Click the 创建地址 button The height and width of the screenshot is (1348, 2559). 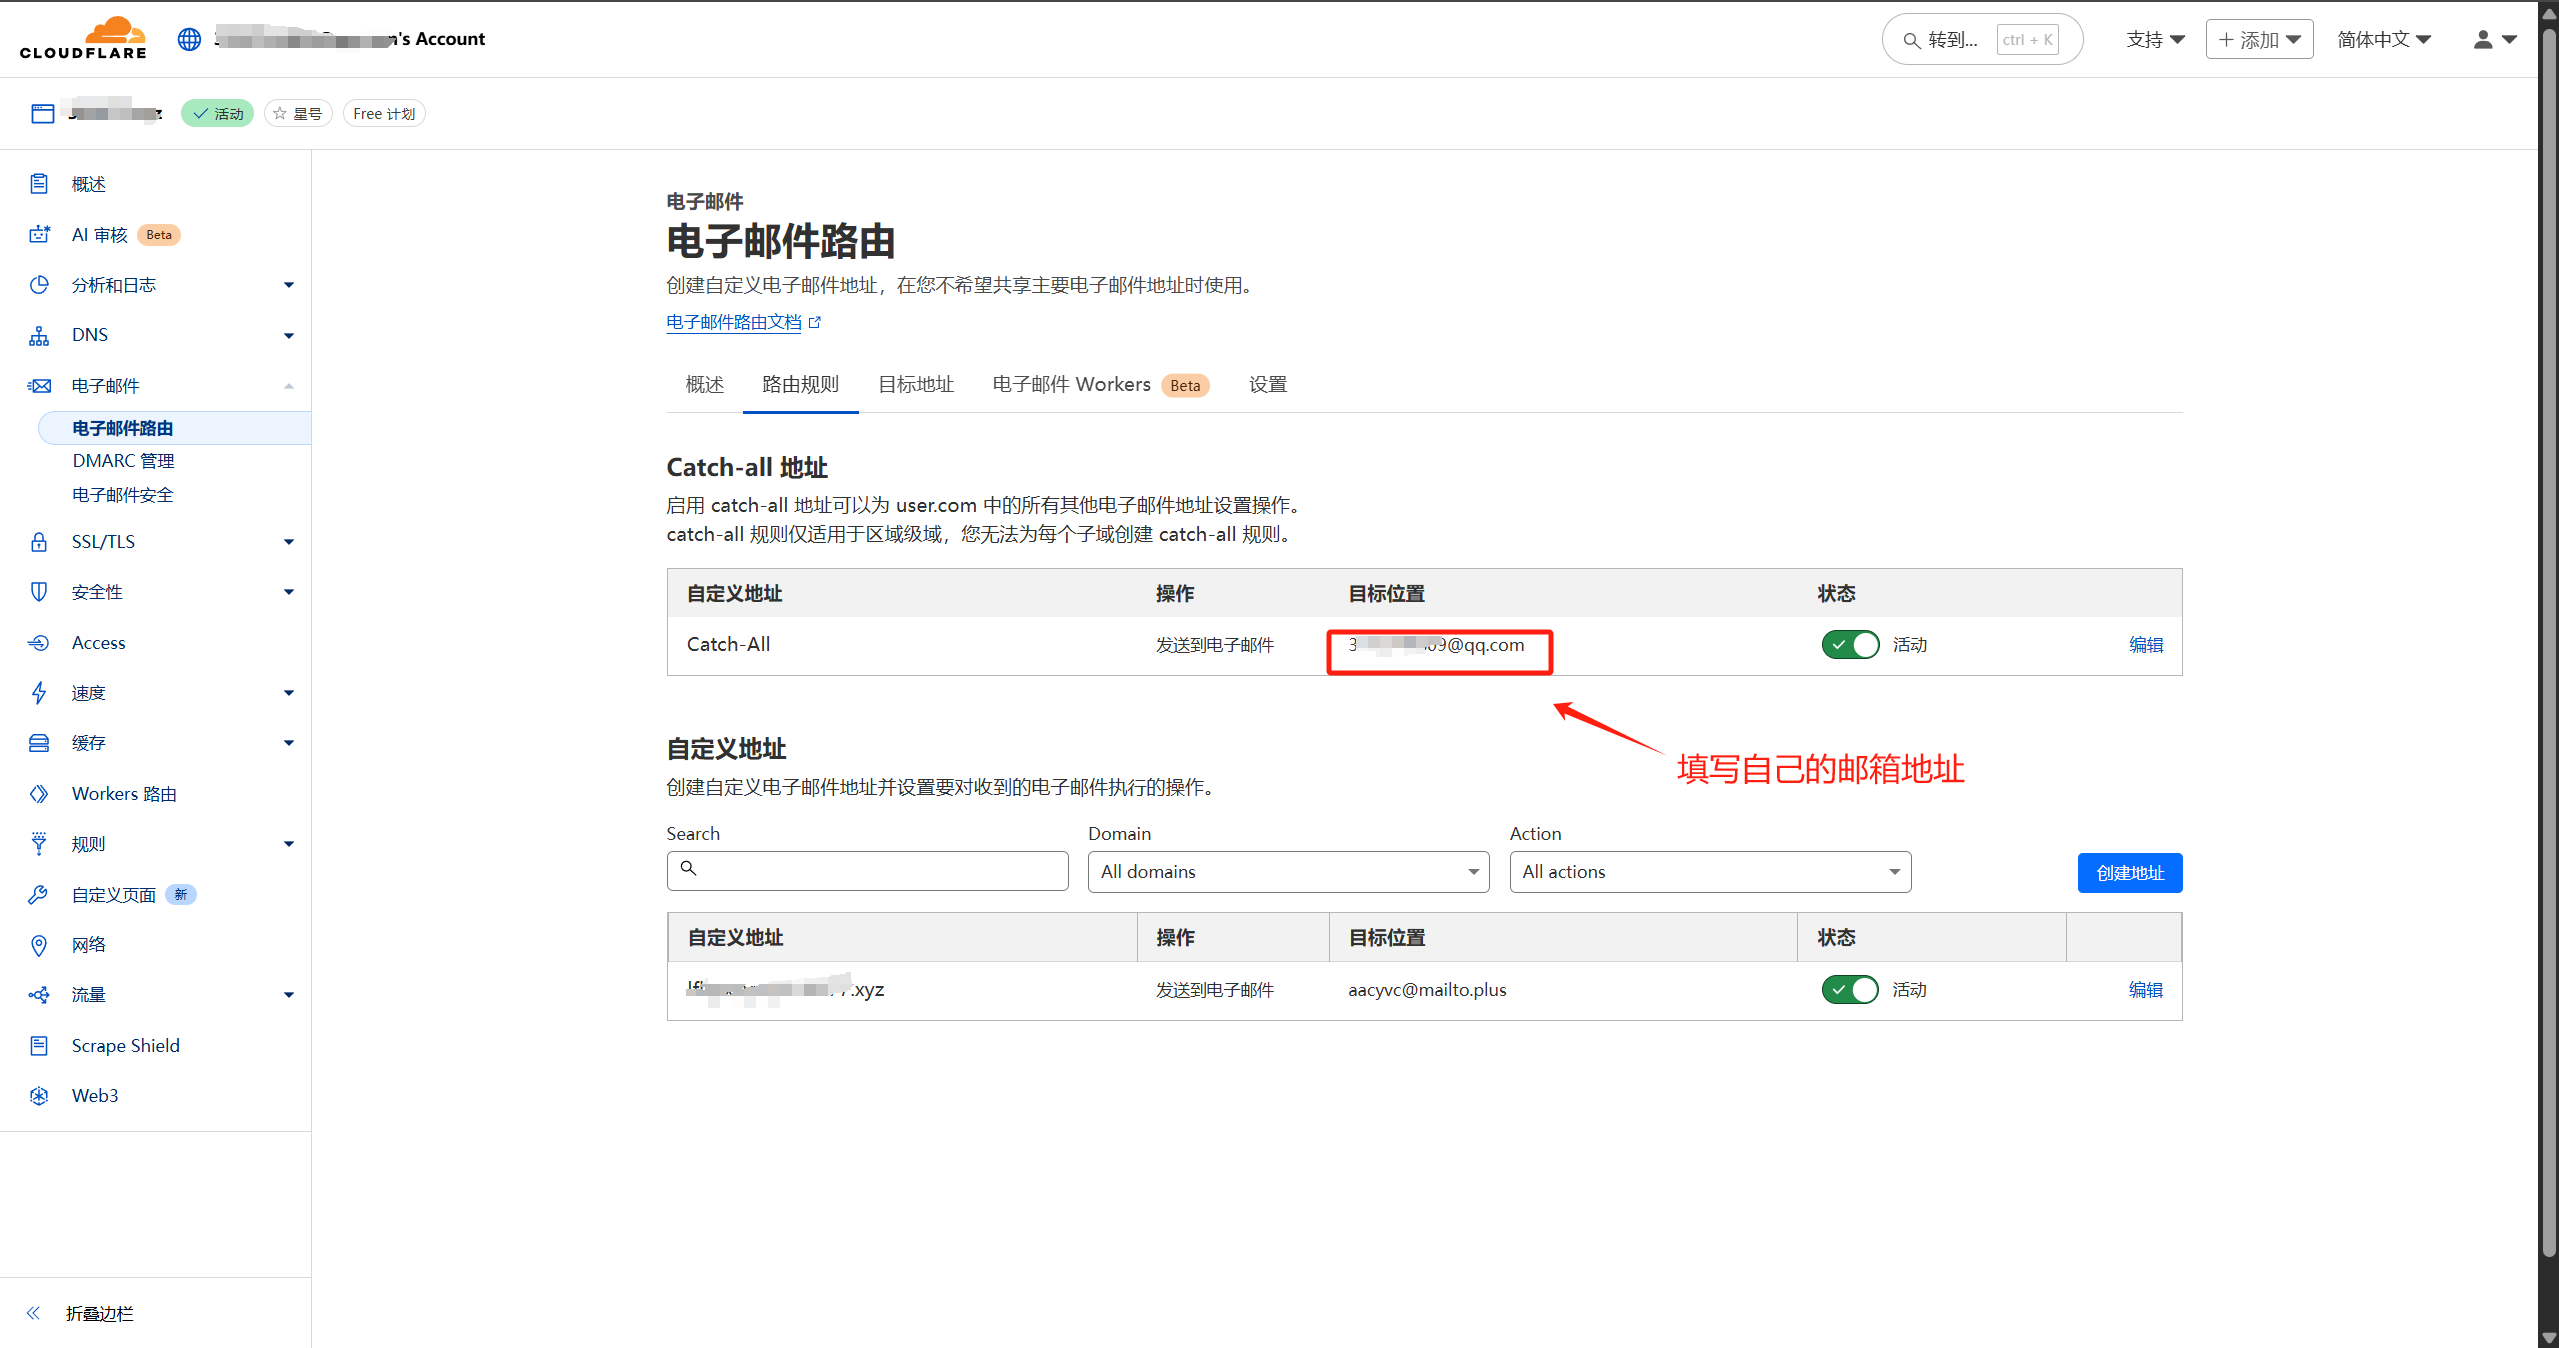[2129, 873]
